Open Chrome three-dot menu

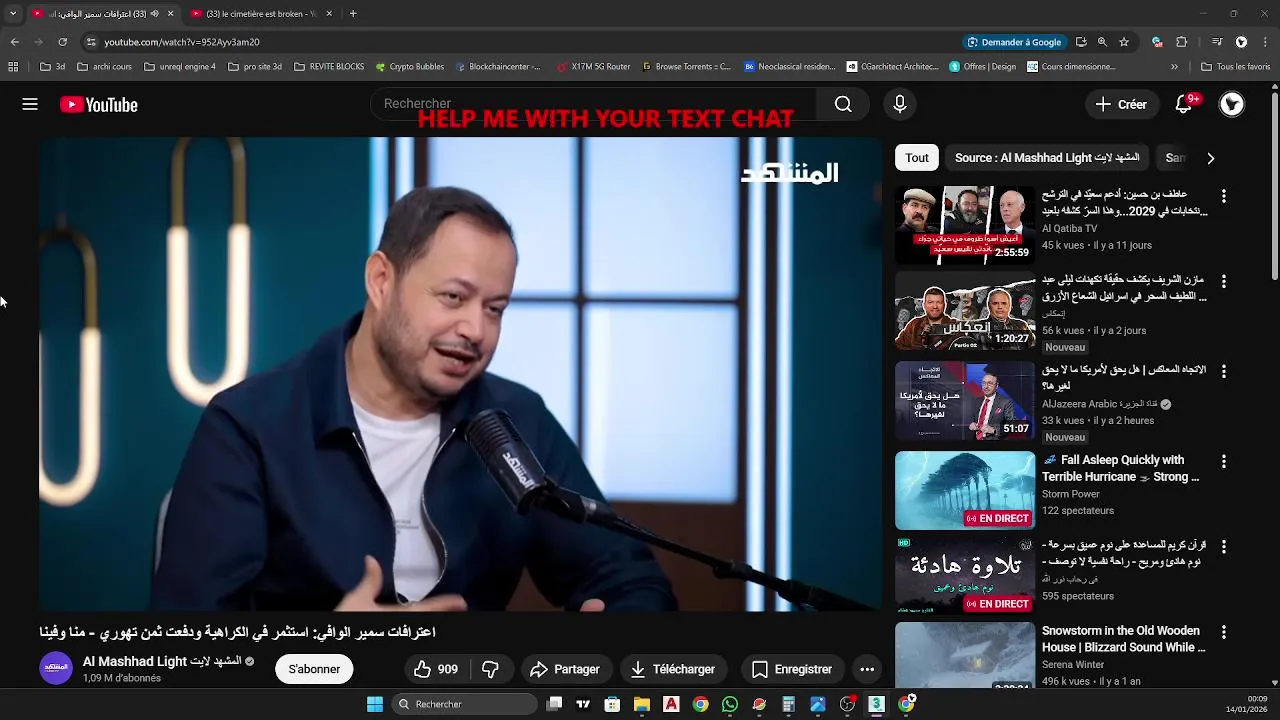tap(1264, 42)
